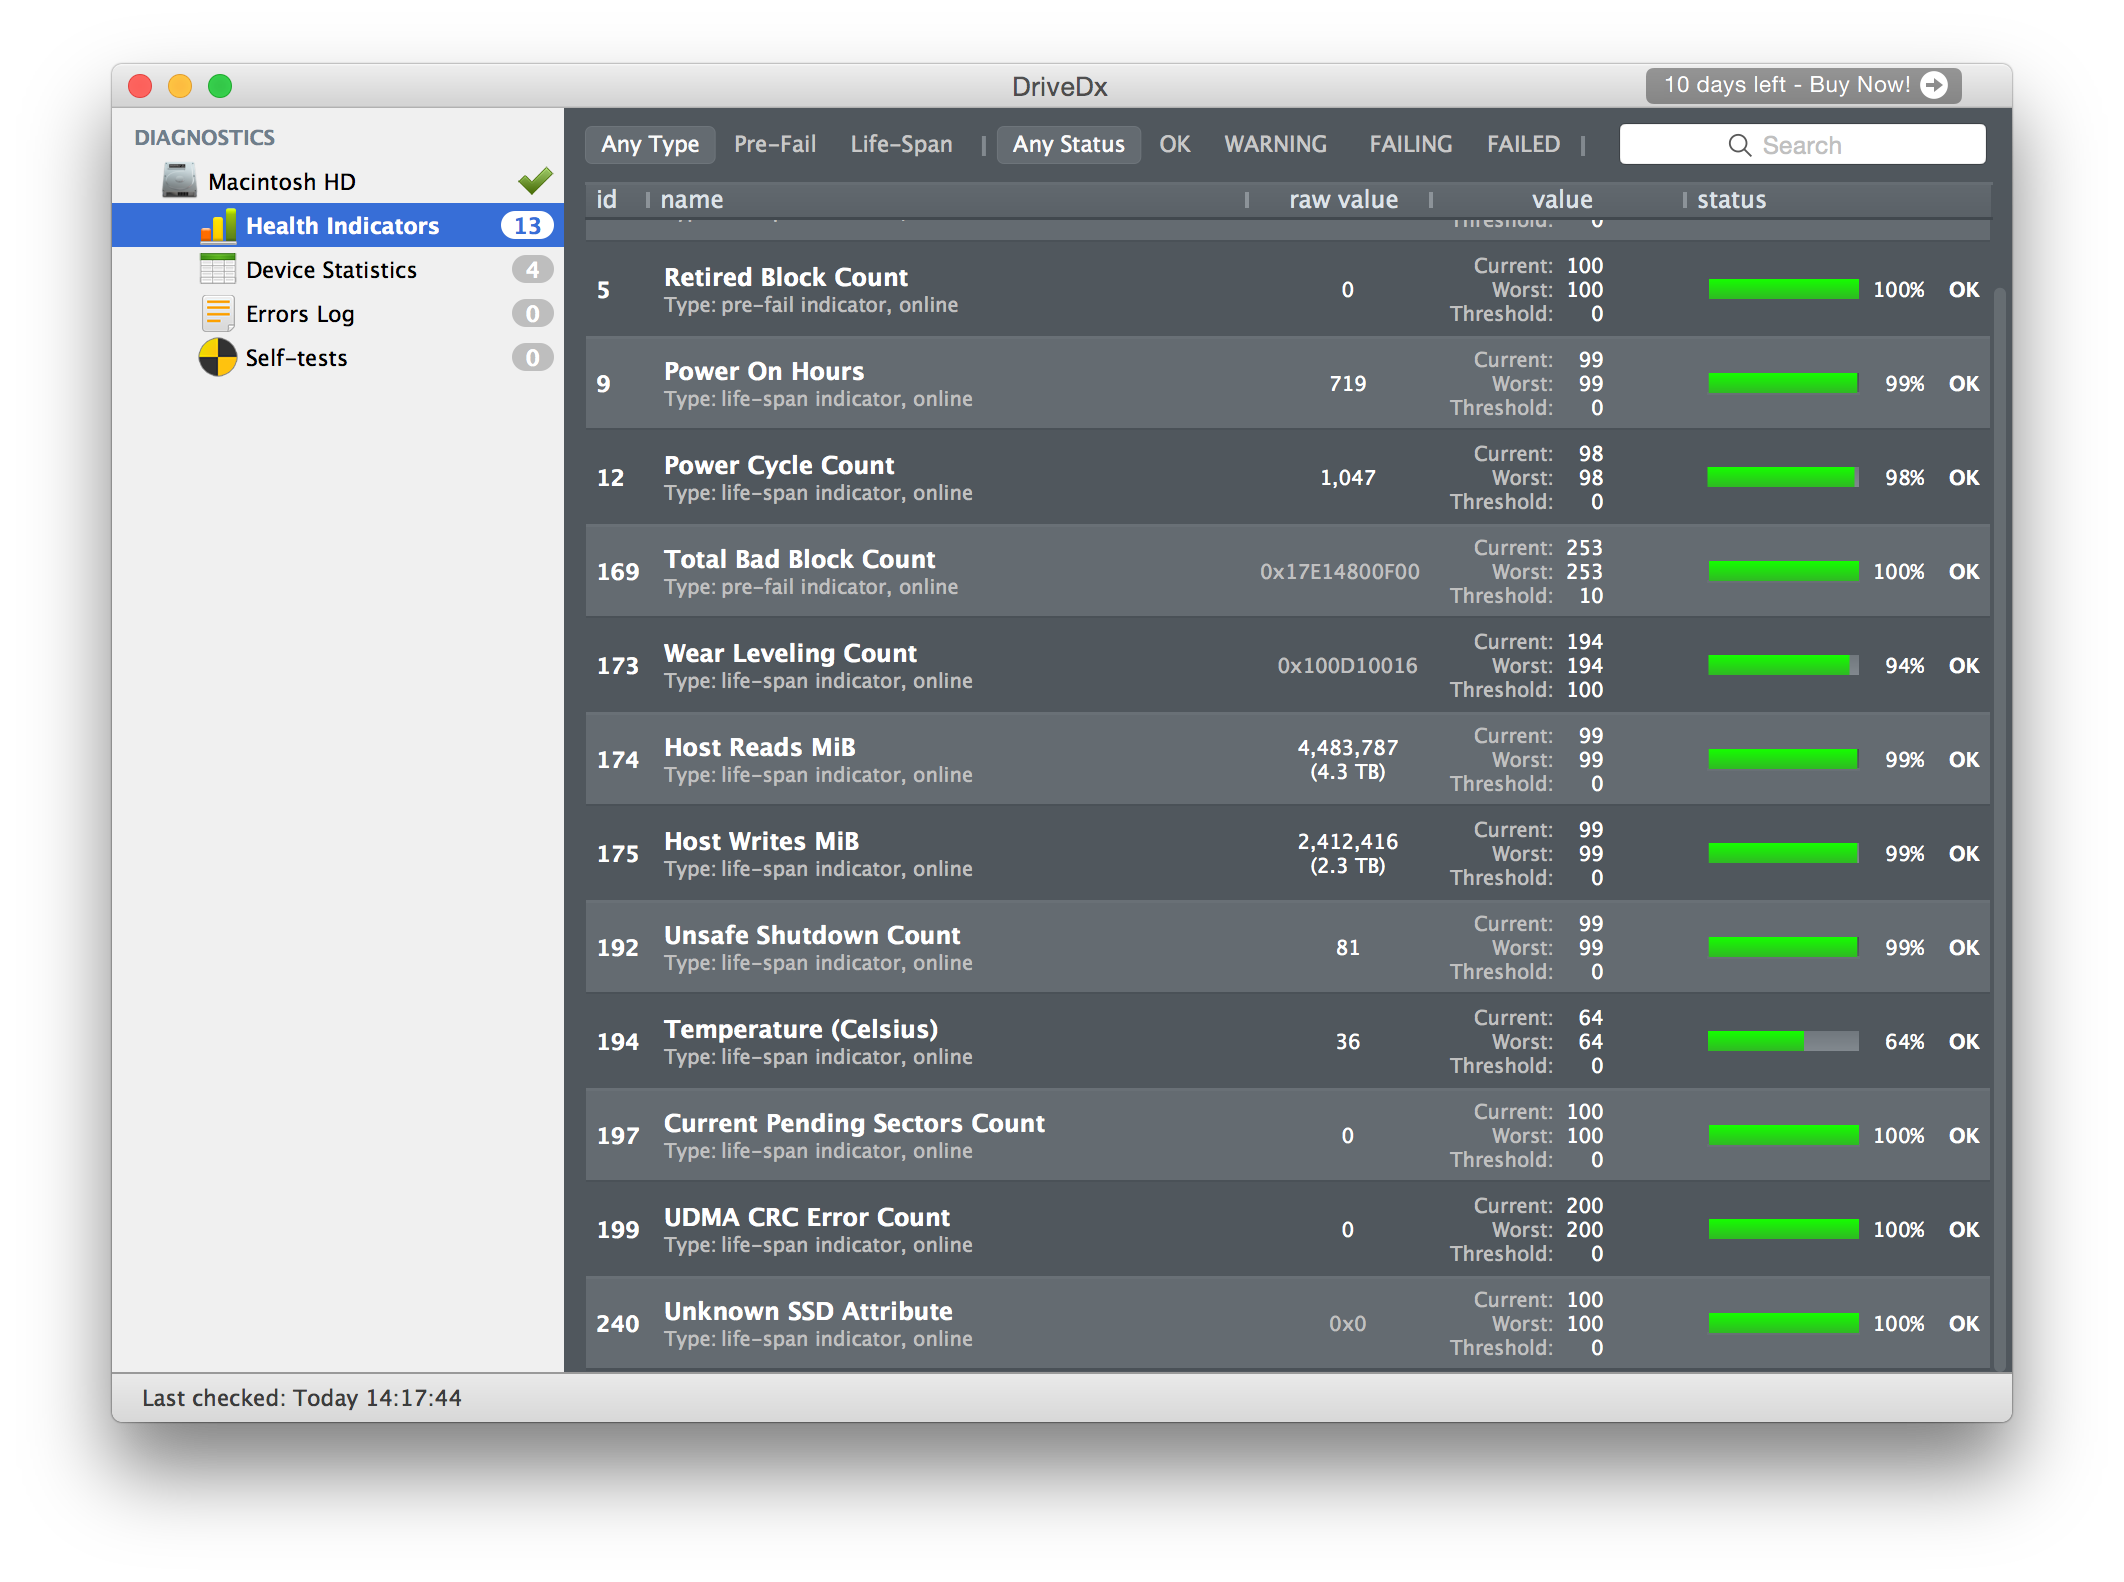Filter indicators by FAILING status
2124x1582 pixels.
(1410, 145)
